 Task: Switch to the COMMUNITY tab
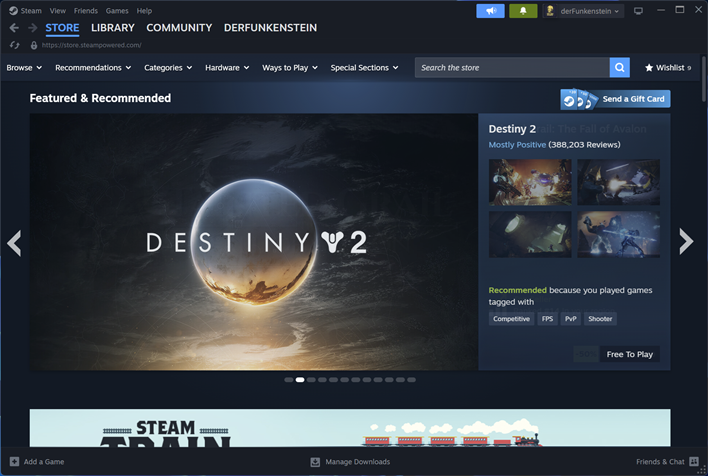179,28
